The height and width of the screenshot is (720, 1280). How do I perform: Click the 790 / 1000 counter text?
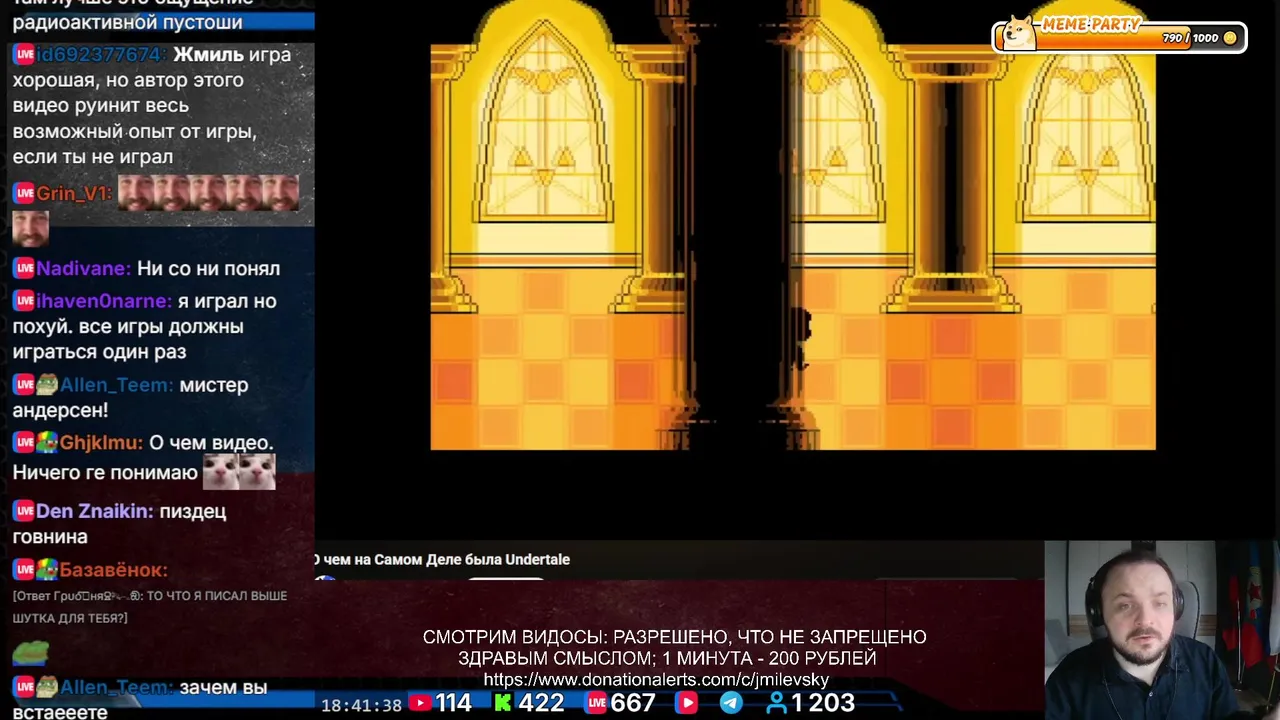pos(1190,38)
